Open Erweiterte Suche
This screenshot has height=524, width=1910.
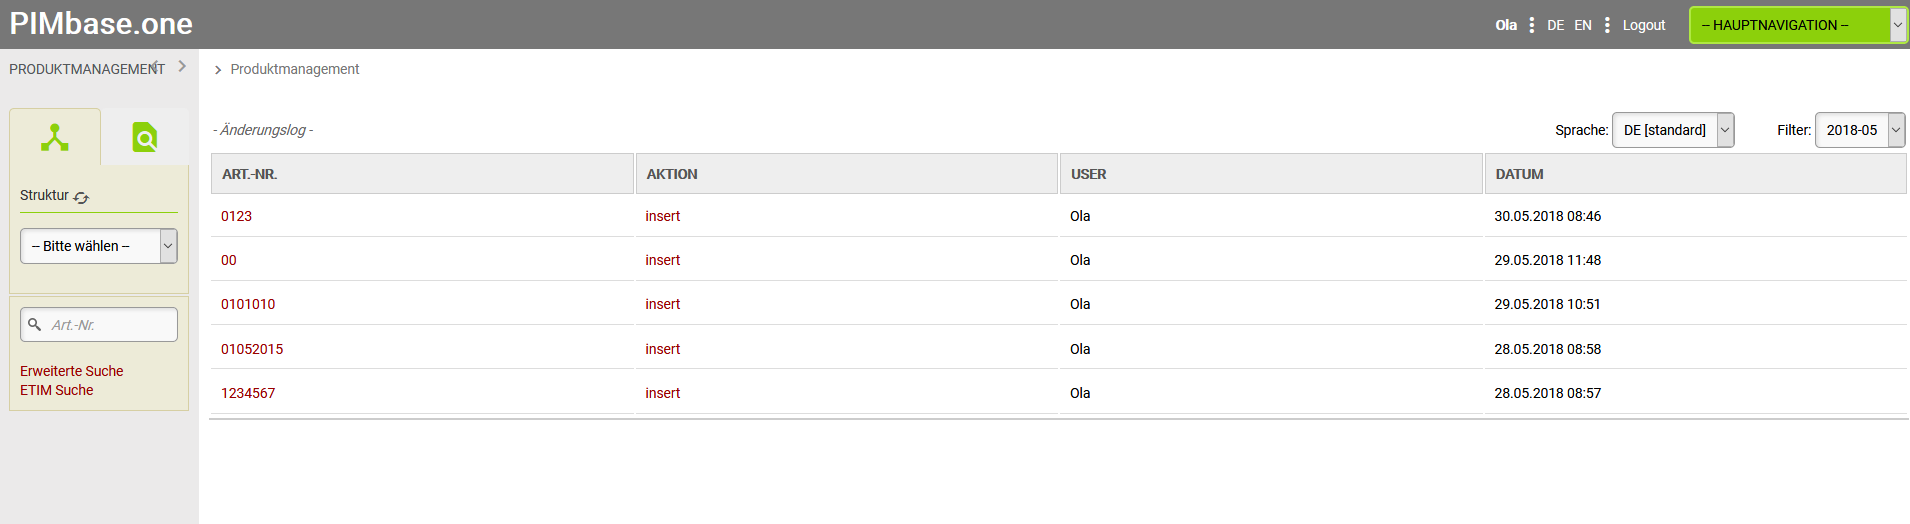(72, 371)
